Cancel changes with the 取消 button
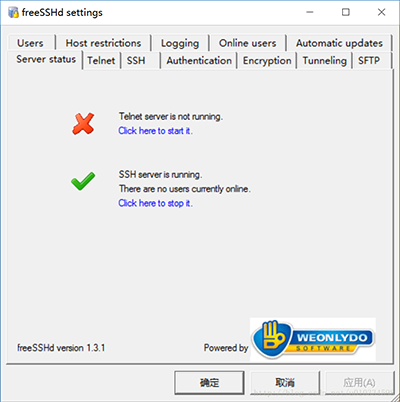400x402 pixels. tap(285, 383)
